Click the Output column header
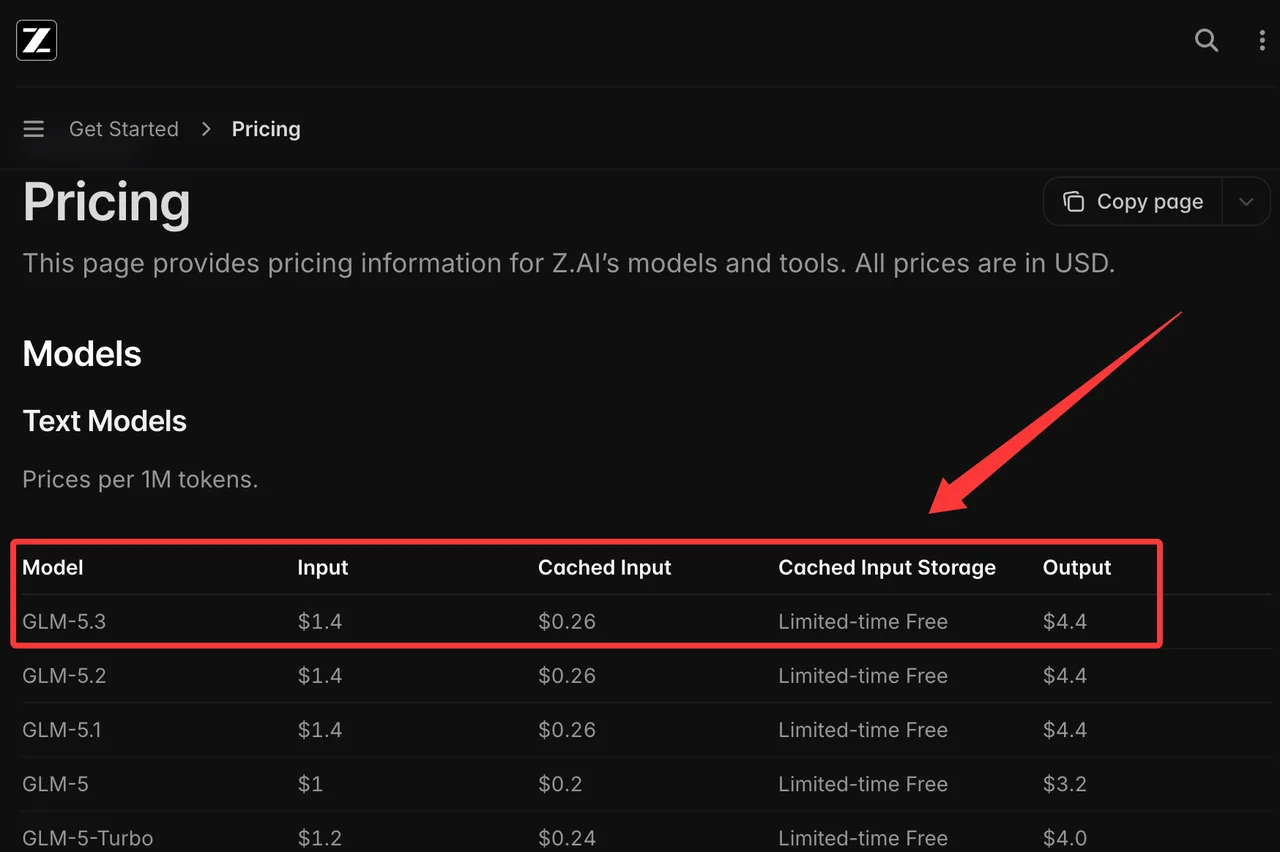Screen dimensions: 1280x852 (1077, 568)
